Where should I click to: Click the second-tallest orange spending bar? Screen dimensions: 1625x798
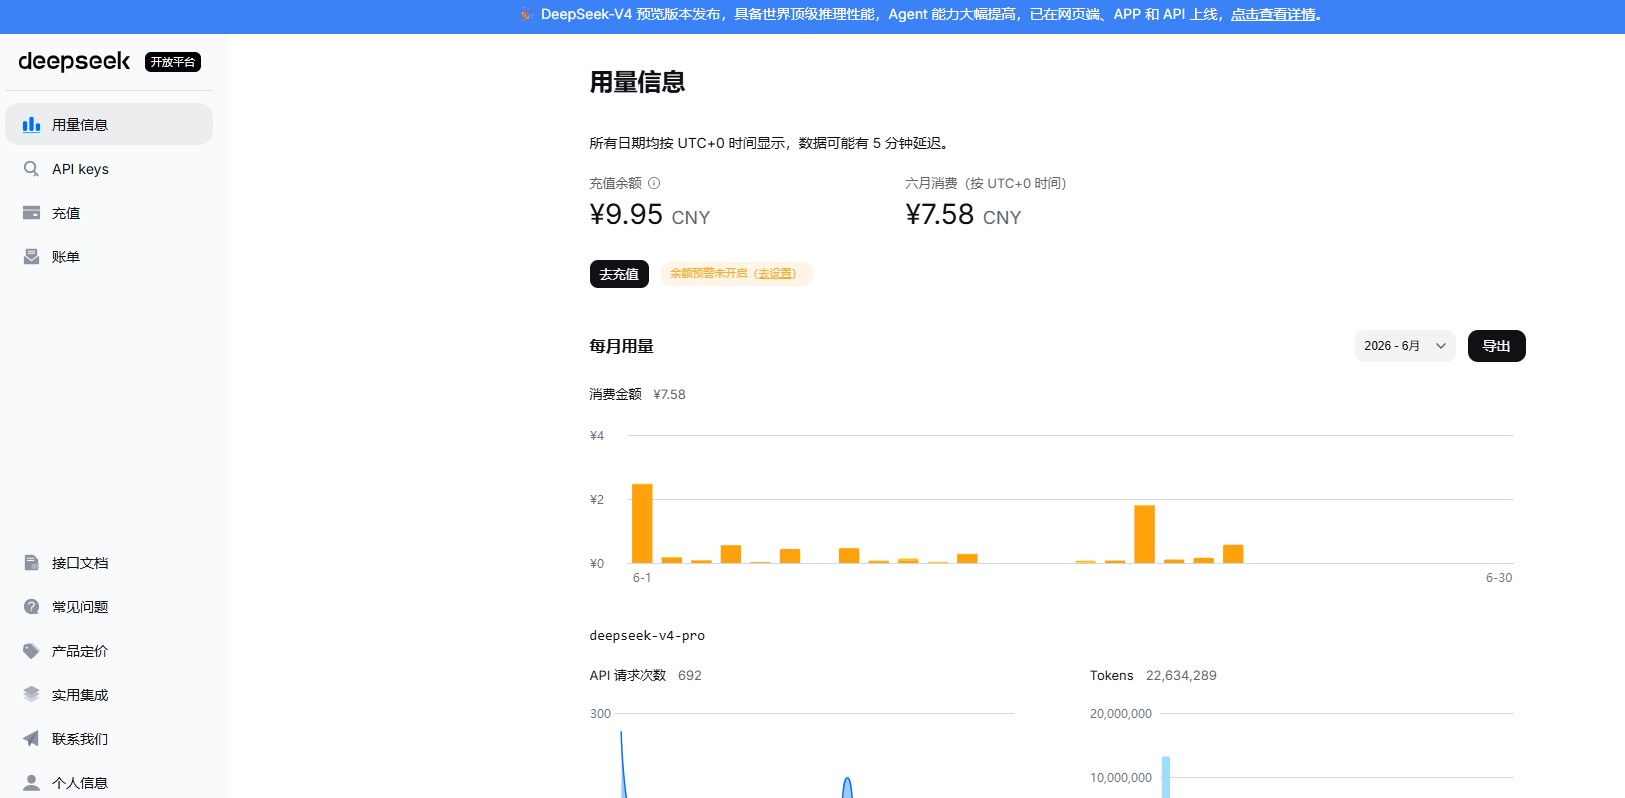(x=1144, y=534)
